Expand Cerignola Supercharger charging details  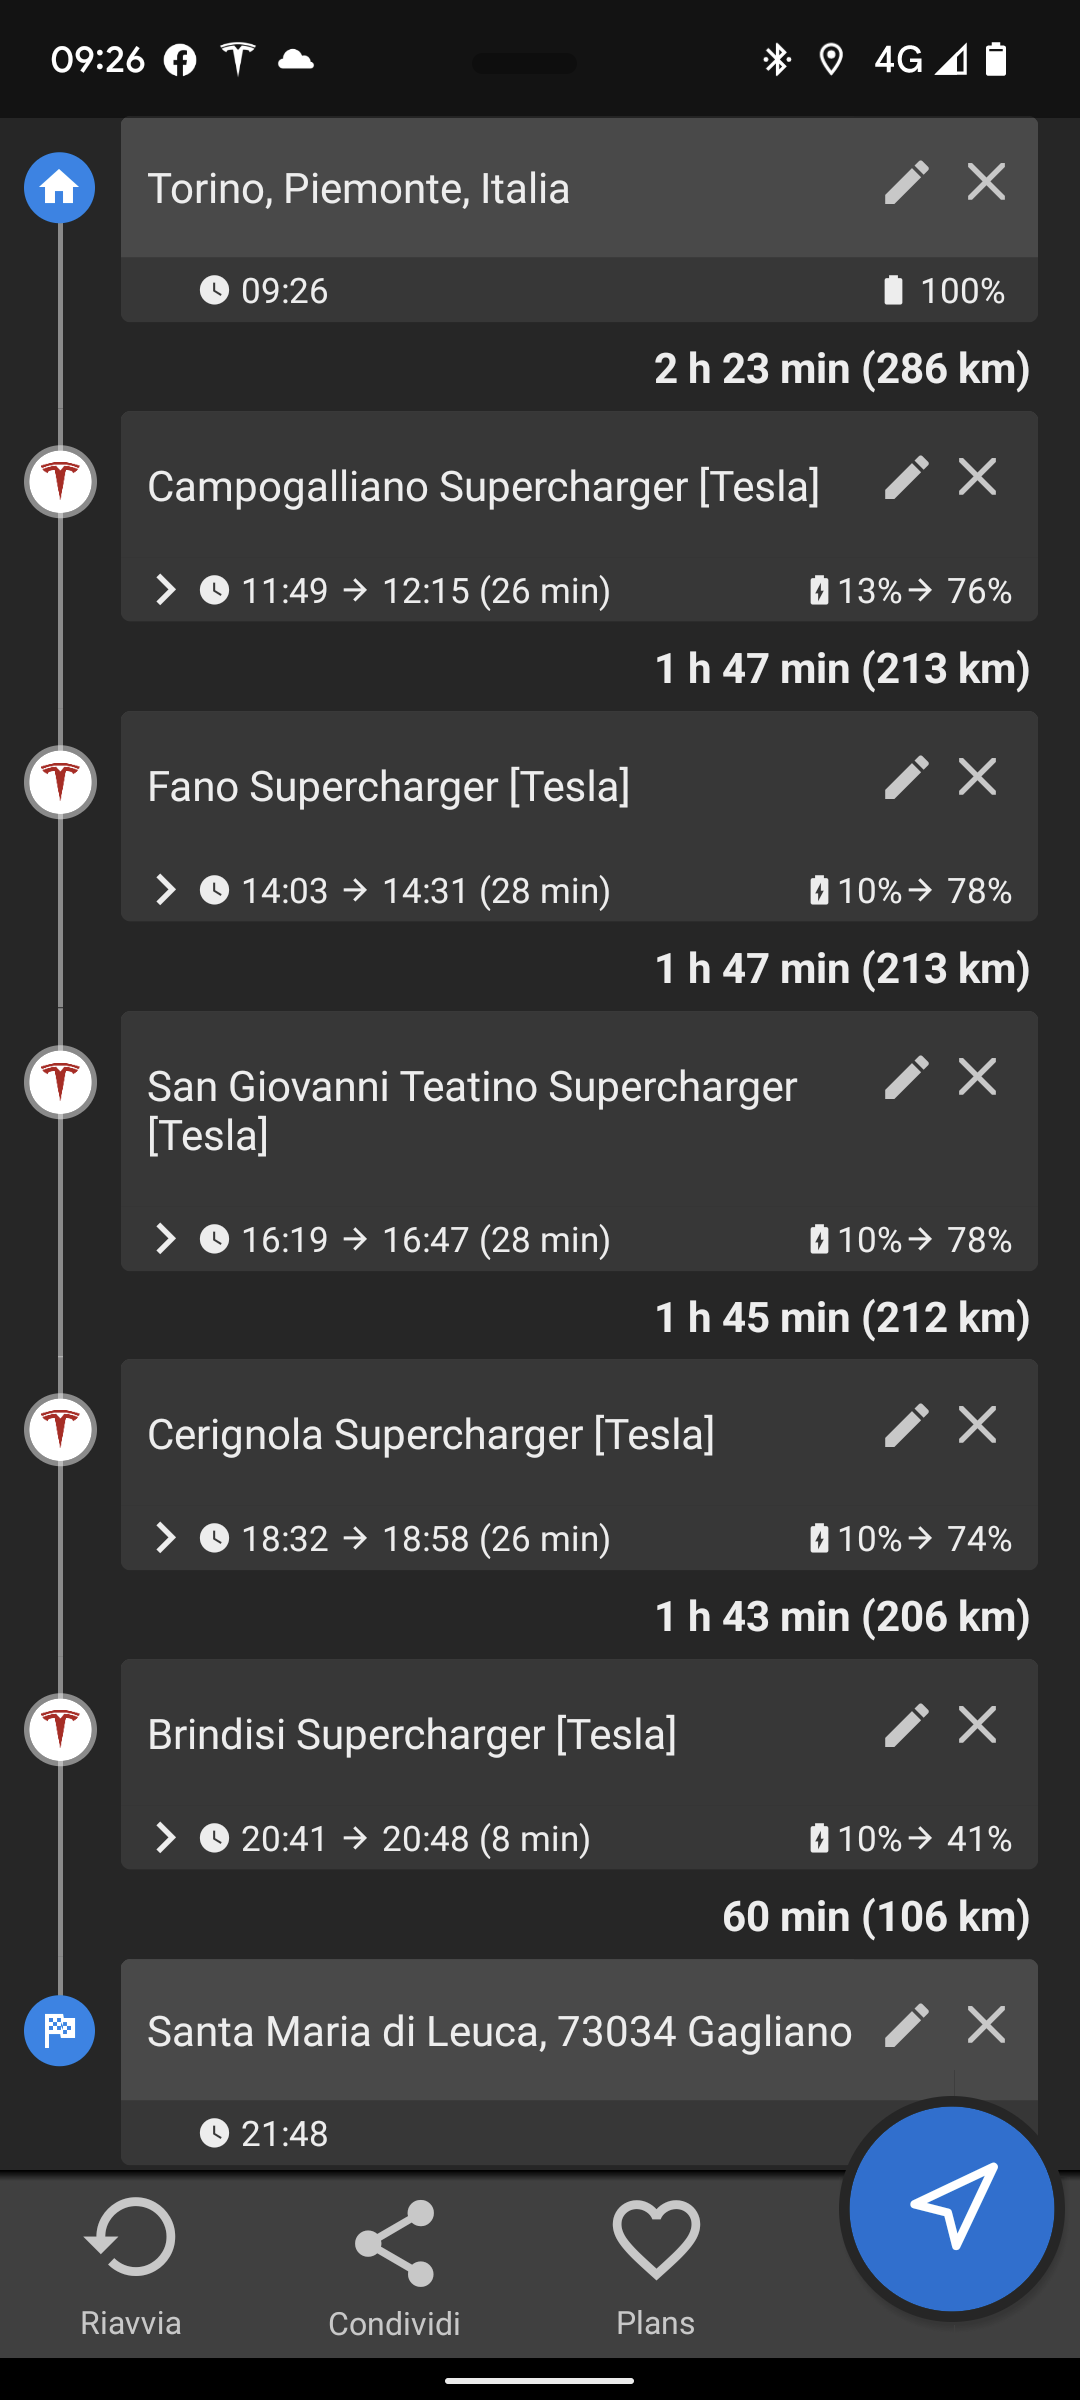tap(166, 1538)
